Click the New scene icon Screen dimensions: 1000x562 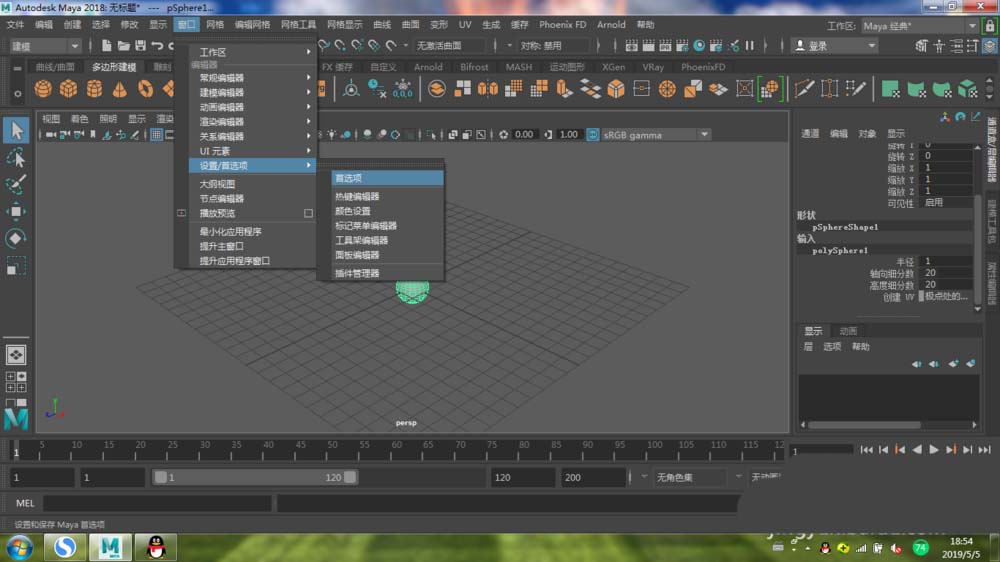point(107,45)
